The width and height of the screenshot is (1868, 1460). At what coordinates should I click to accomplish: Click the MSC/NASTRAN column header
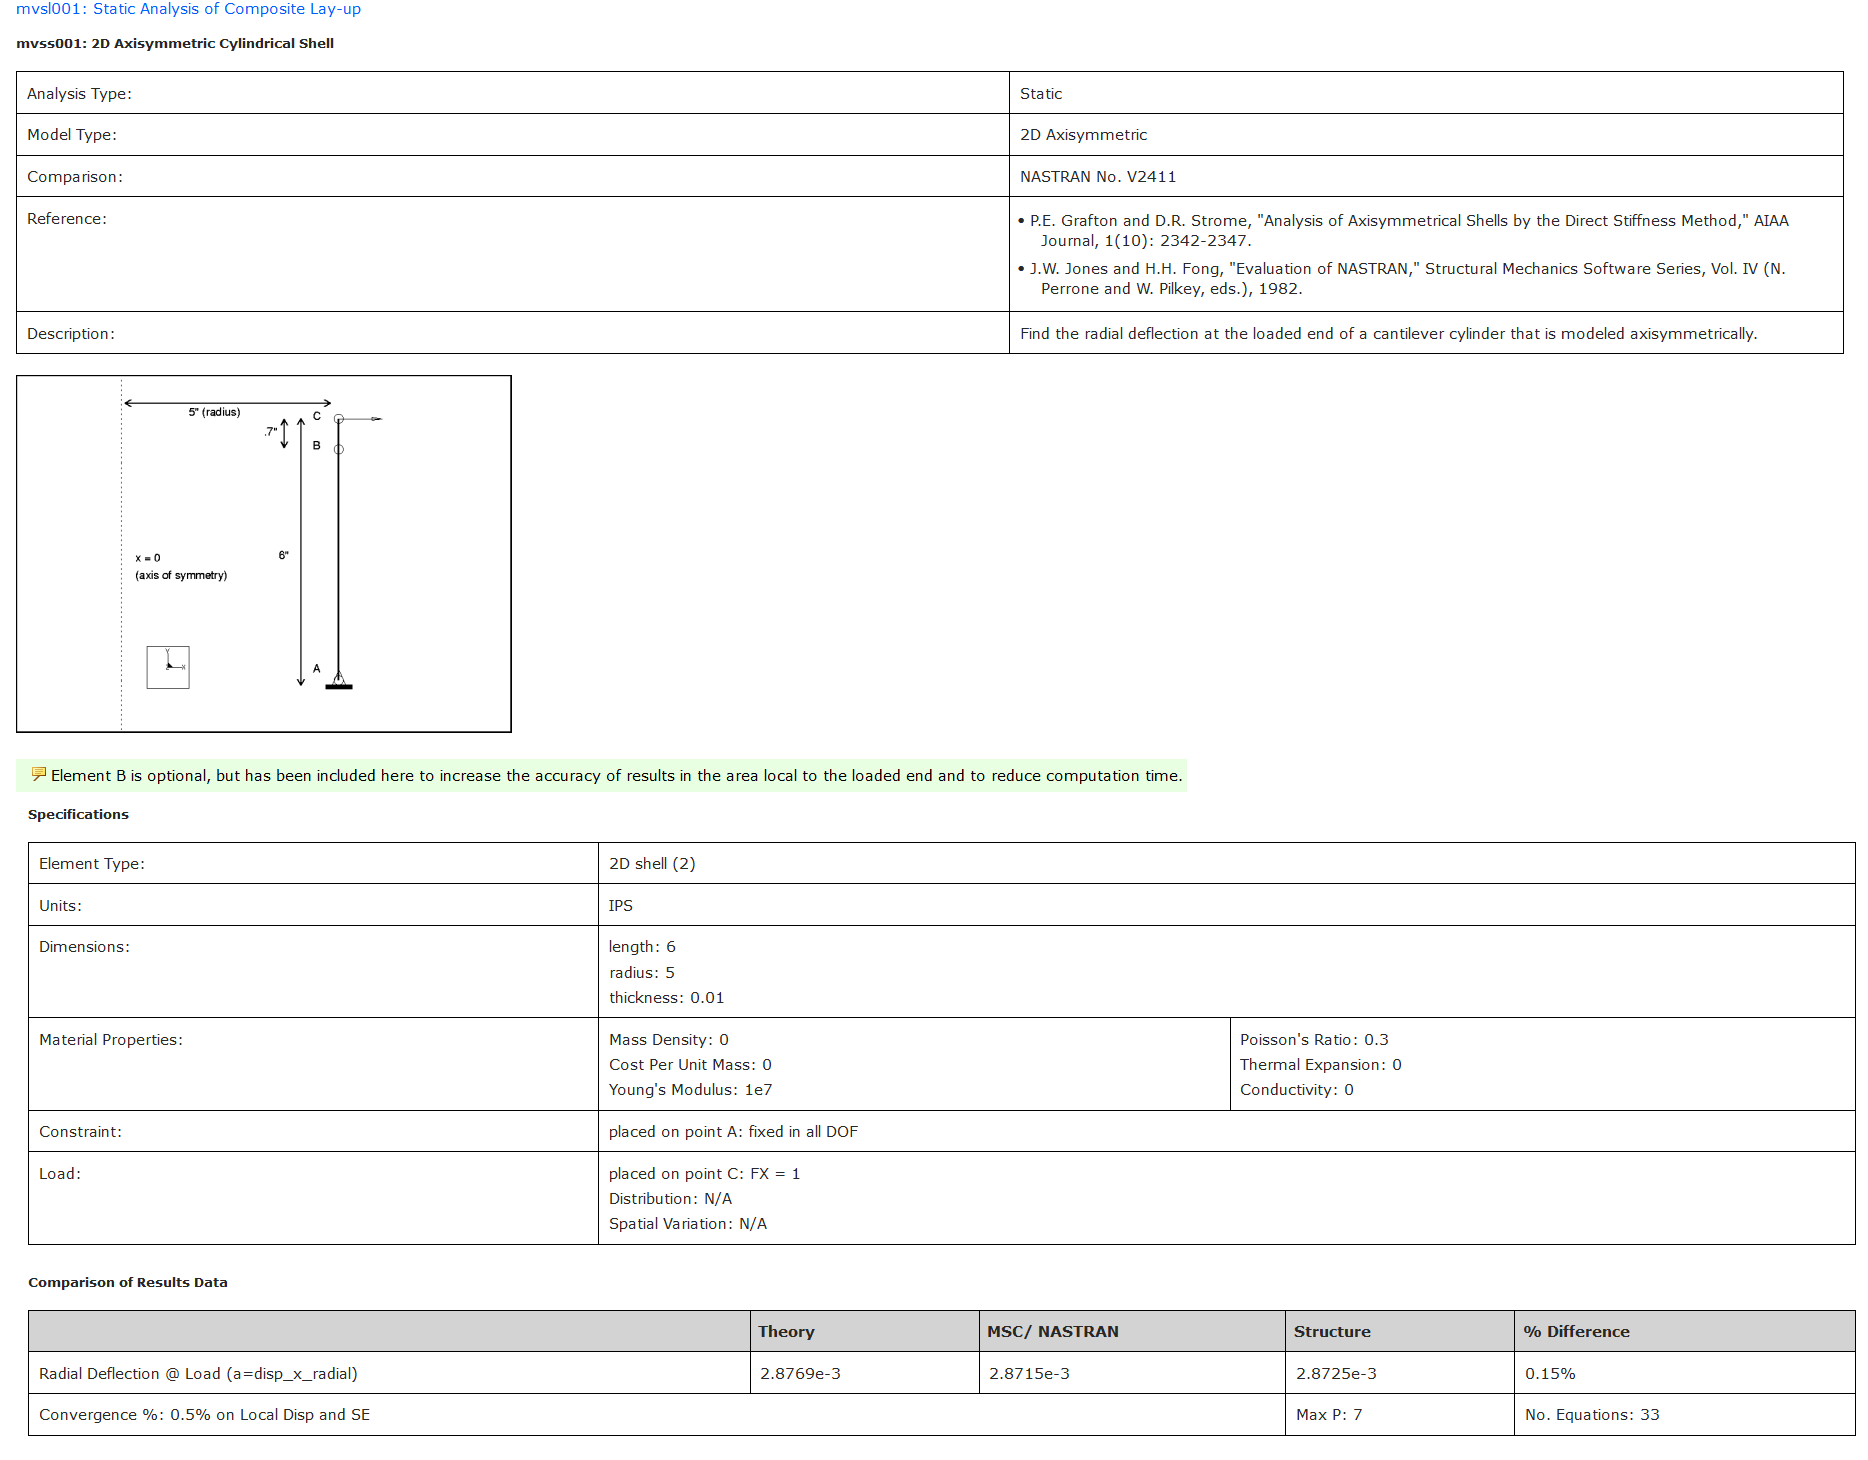(x=1052, y=1331)
